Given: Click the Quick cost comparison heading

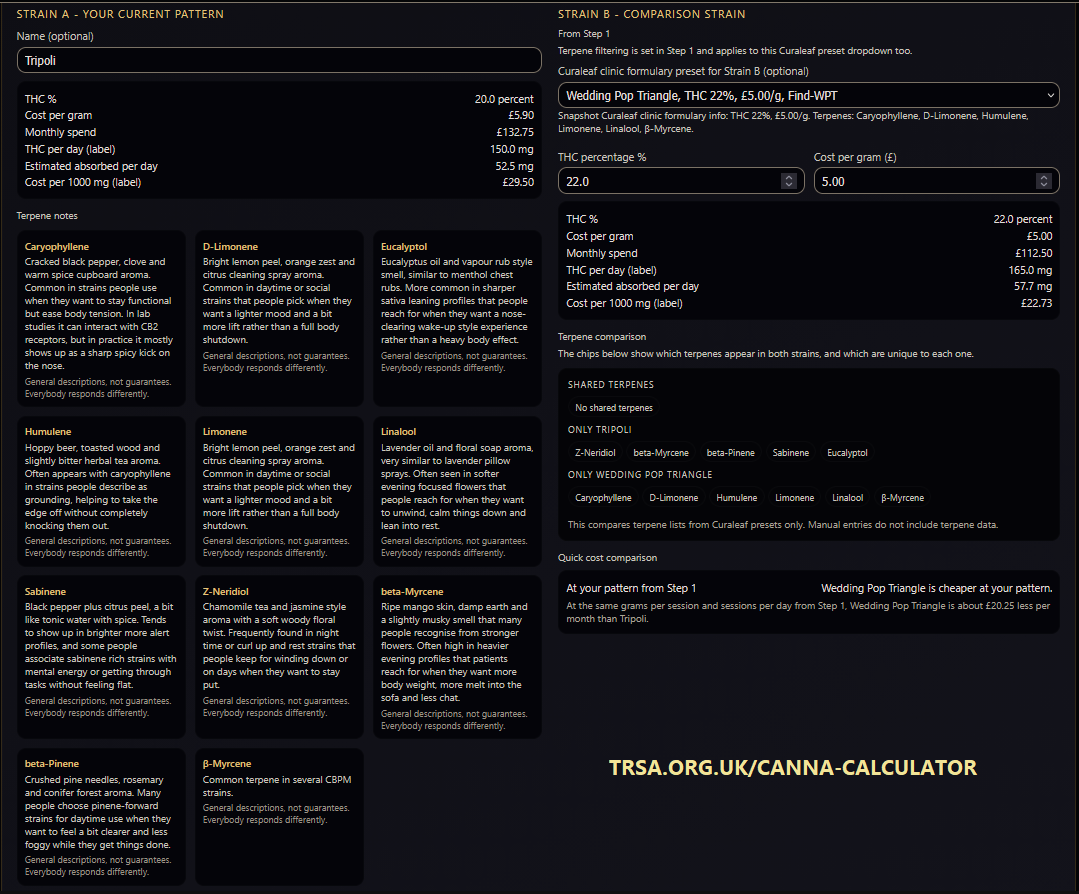Looking at the screenshot, I should 607,558.
